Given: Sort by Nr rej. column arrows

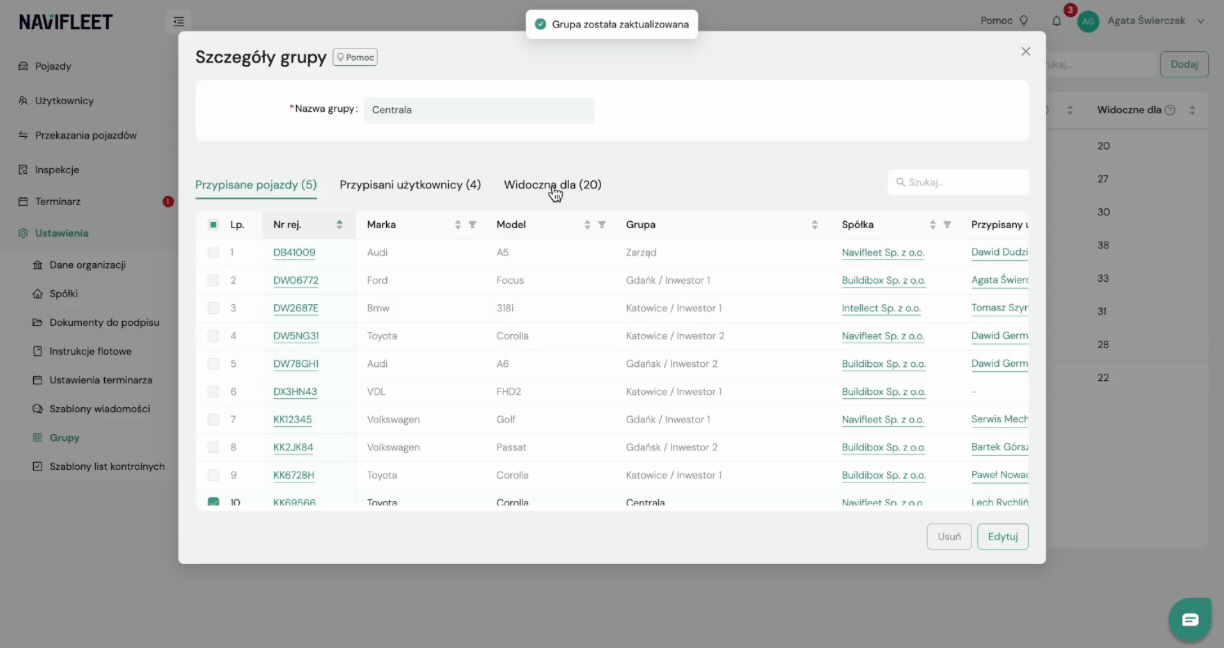Looking at the screenshot, I should (339, 225).
